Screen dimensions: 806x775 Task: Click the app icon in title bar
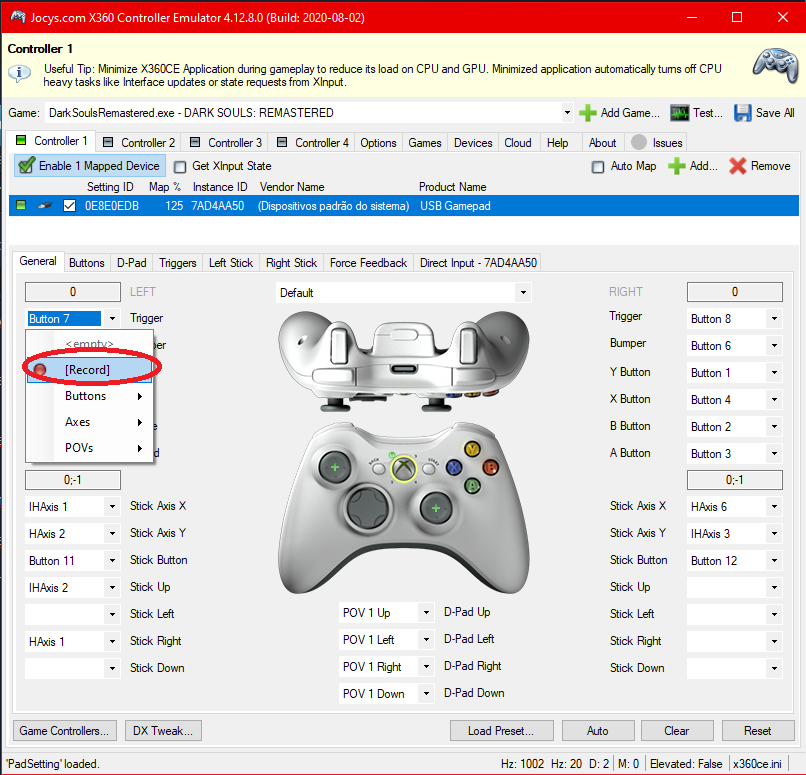18,17
